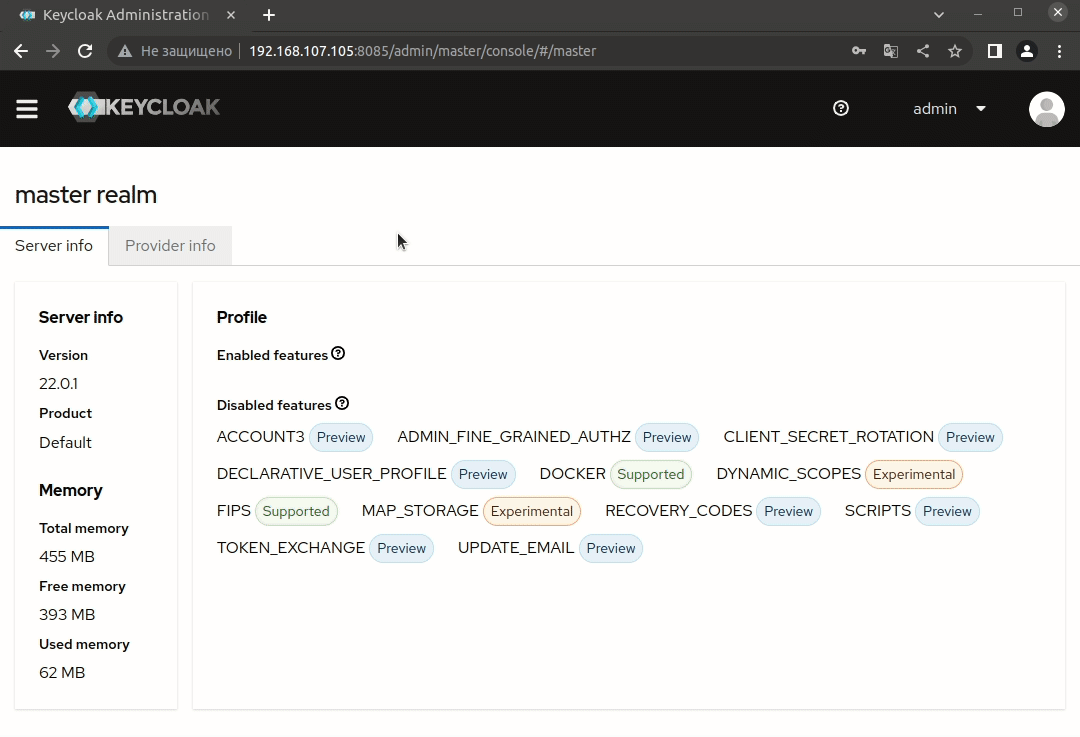Maximize the browser window
The height and width of the screenshot is (737, 1080).
coord(1018,12)
